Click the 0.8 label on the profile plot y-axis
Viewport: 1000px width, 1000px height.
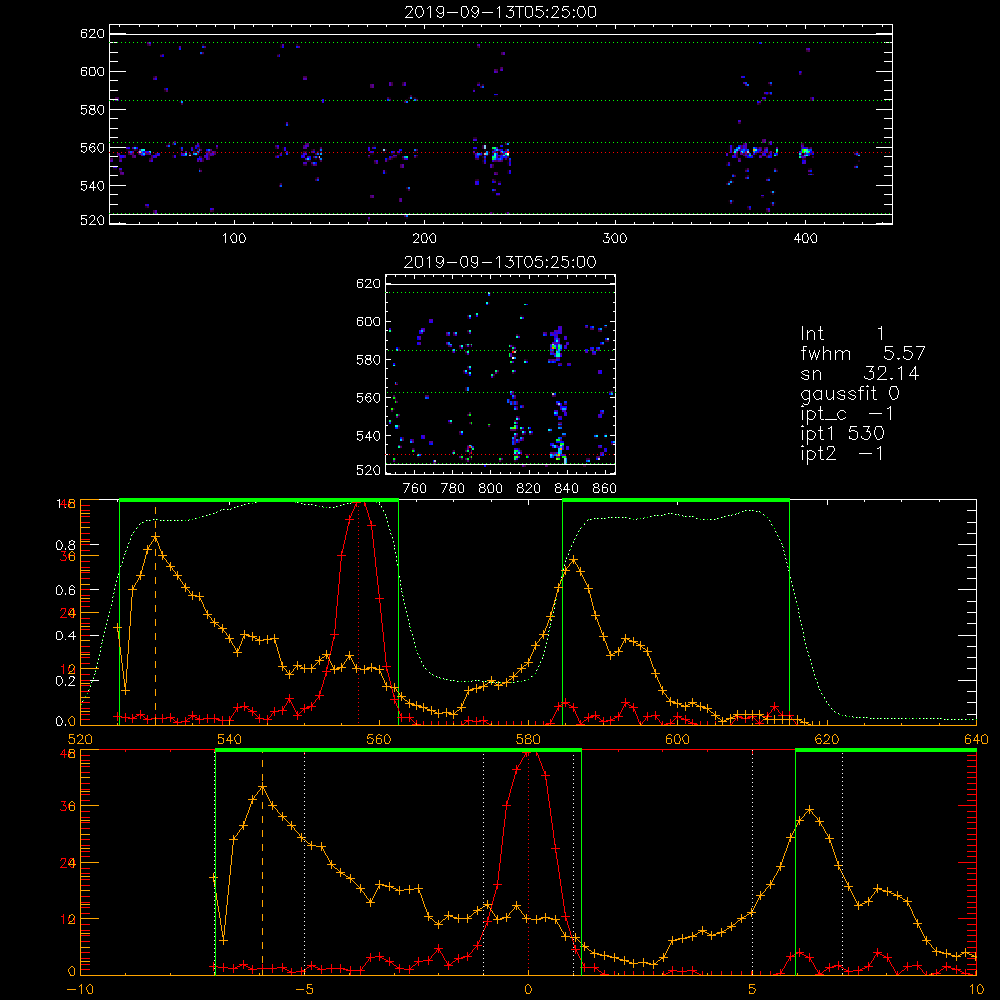pos(66,545)
